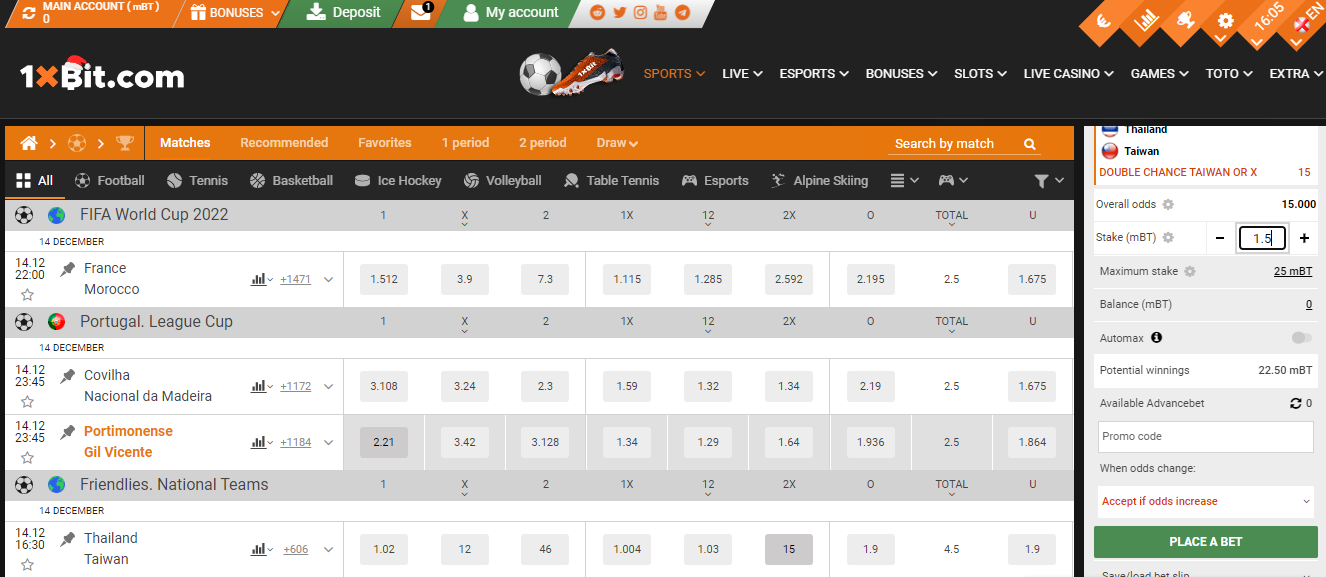Click the Promo code input field
The image size is (1326, 577).
[1205, 436]
